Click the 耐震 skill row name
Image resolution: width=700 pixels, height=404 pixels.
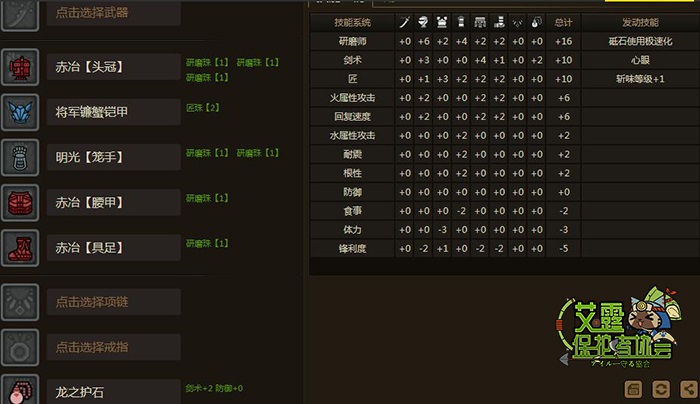(x=352, y=154)
